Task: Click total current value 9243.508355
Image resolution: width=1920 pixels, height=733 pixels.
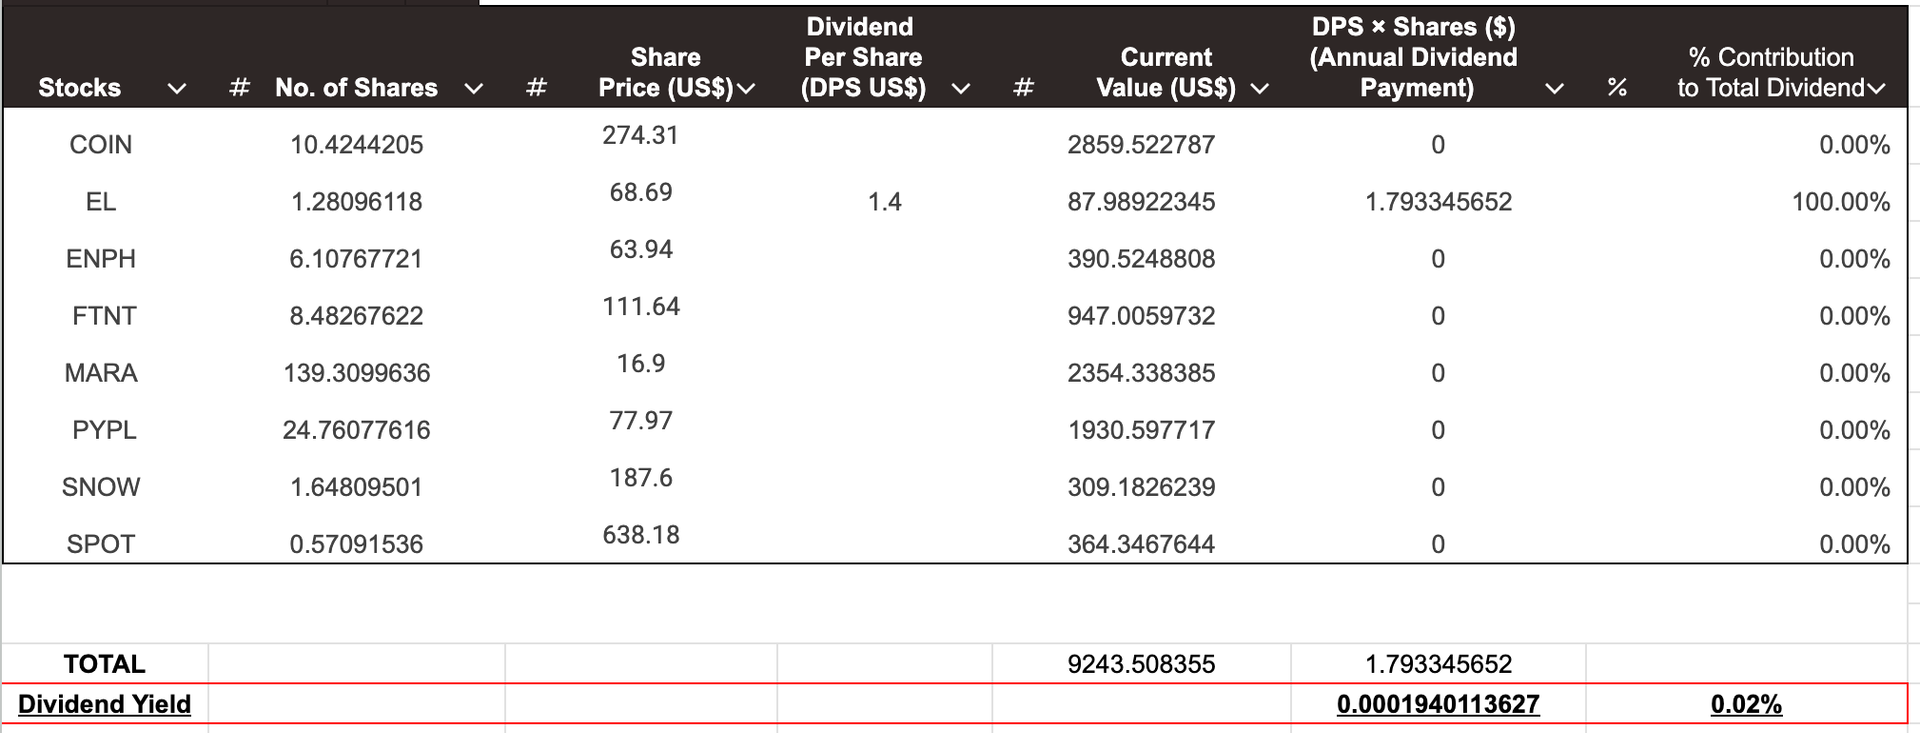Action: [1141, 664]
